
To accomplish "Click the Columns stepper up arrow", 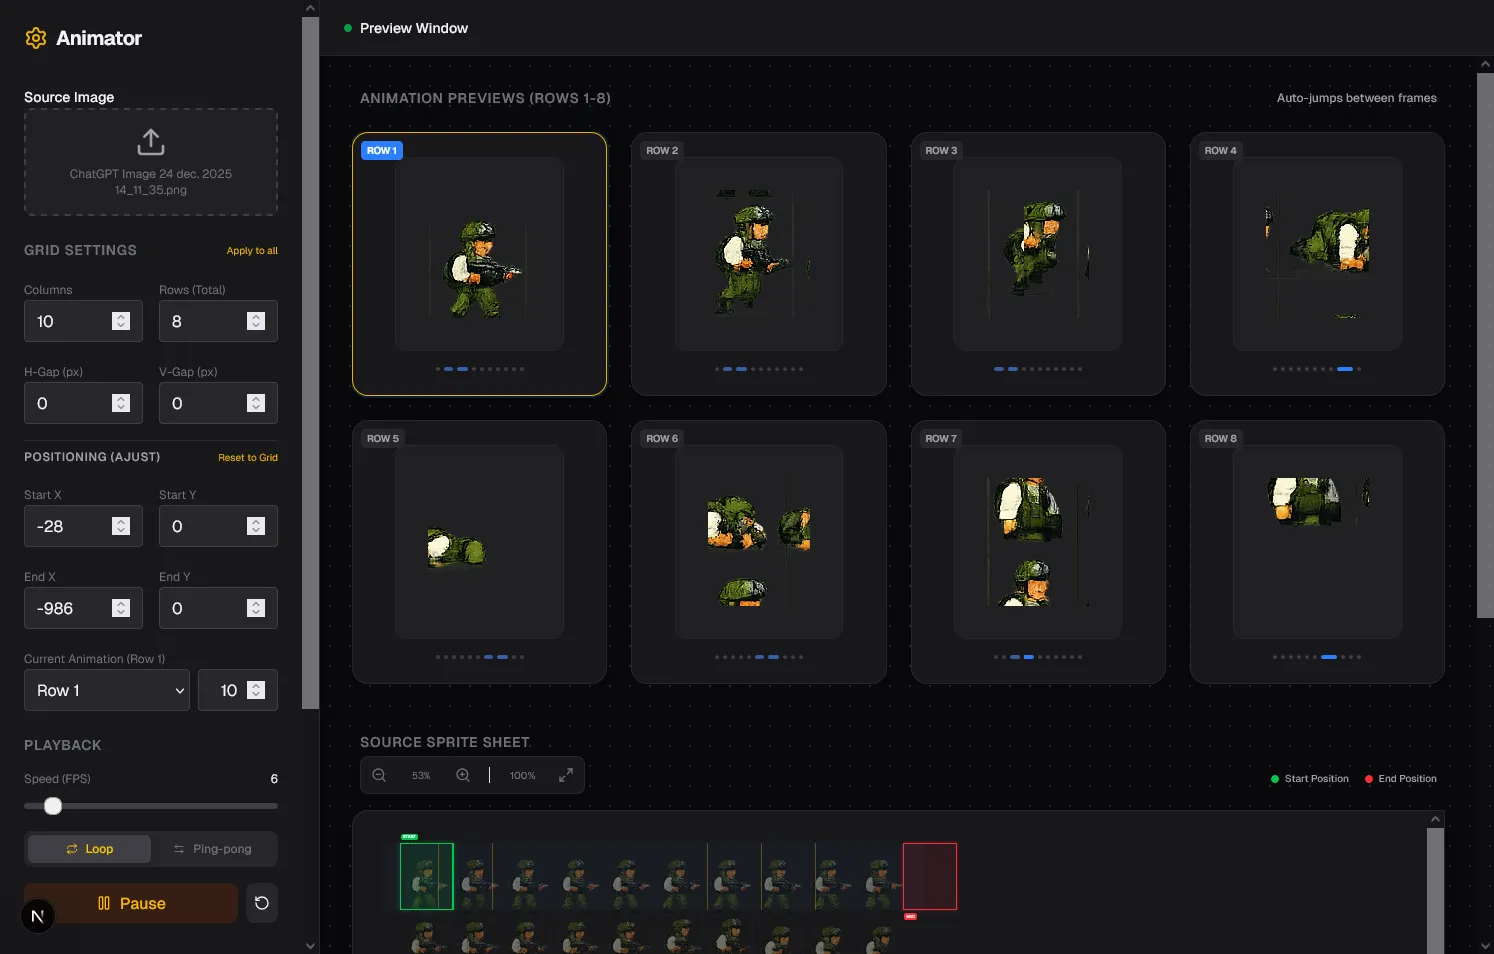I will (121, 315).
